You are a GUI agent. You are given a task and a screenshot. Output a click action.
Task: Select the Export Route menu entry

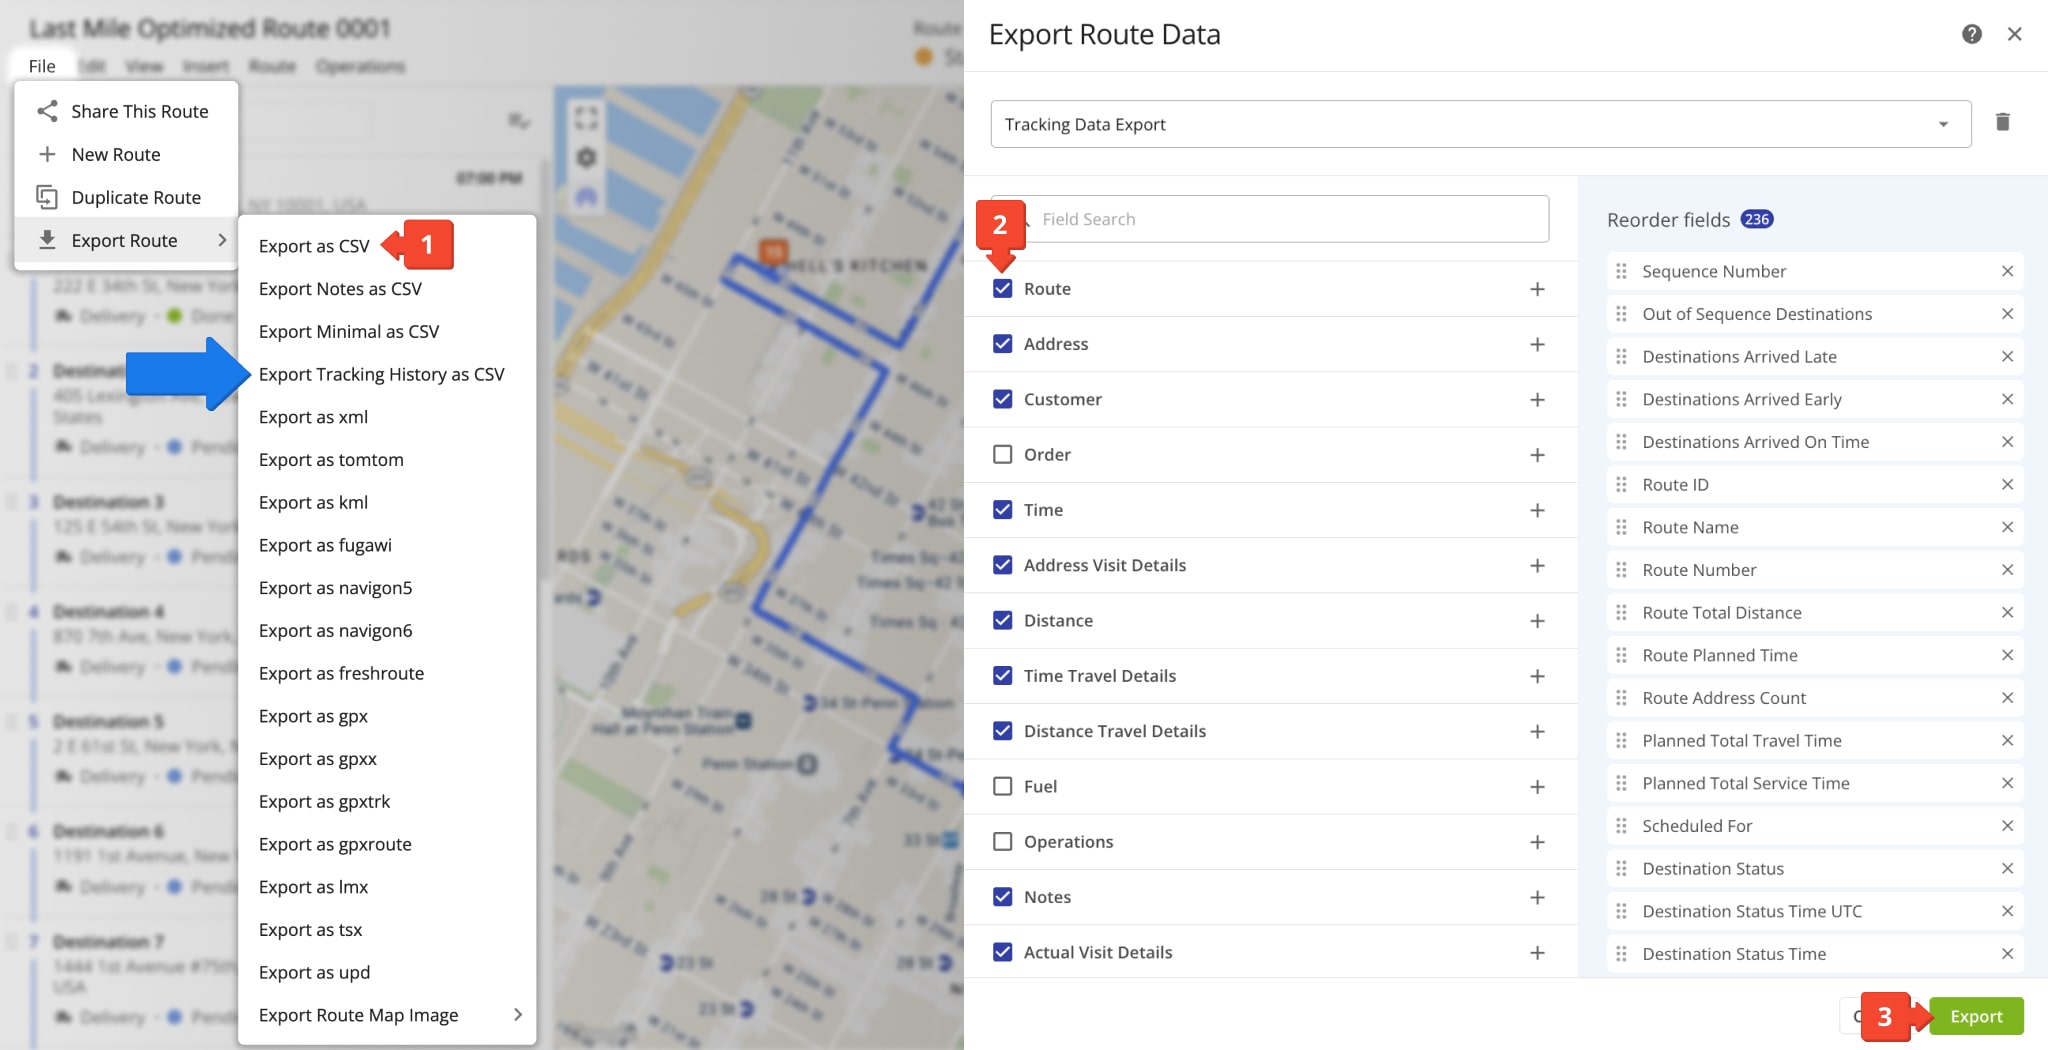[126, 240]
